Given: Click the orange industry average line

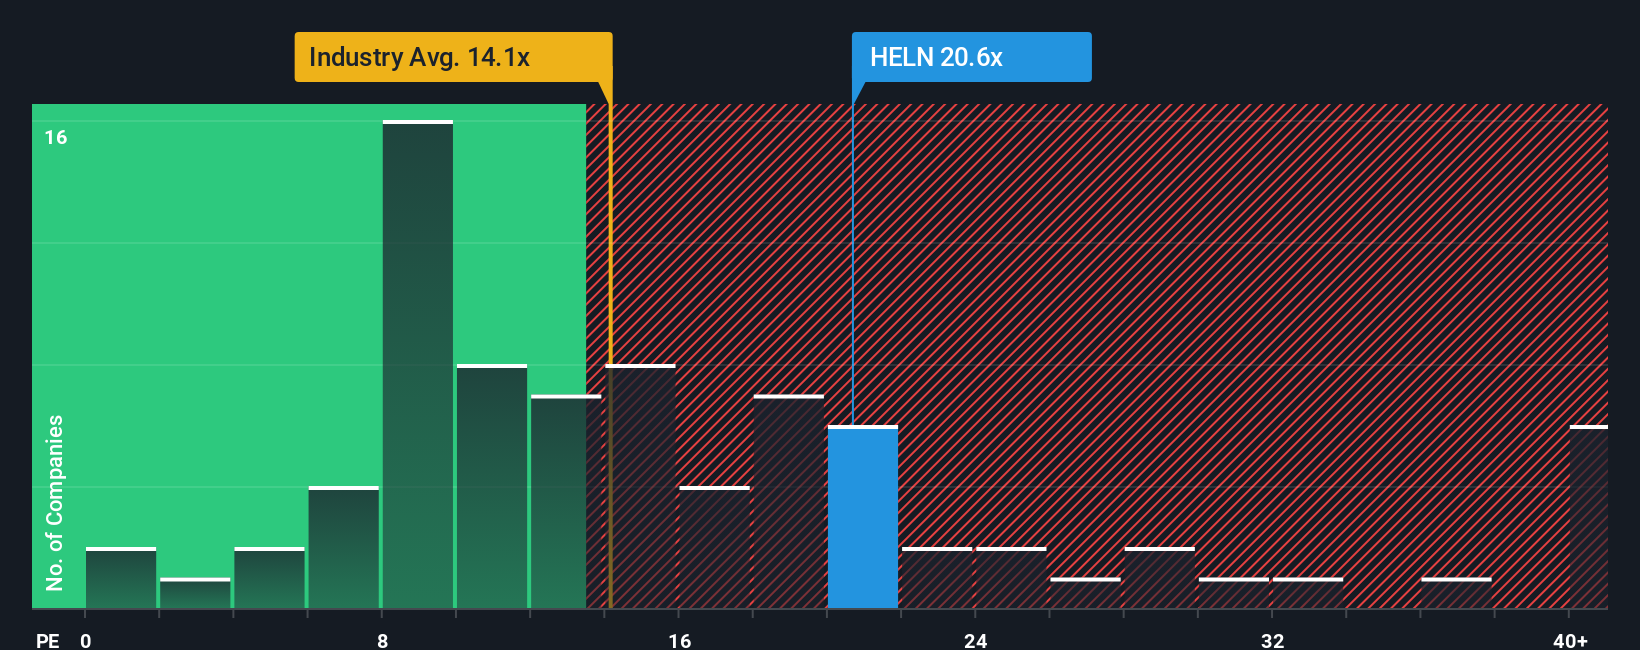Looking at the screenshot, I should tap(610, 345).
